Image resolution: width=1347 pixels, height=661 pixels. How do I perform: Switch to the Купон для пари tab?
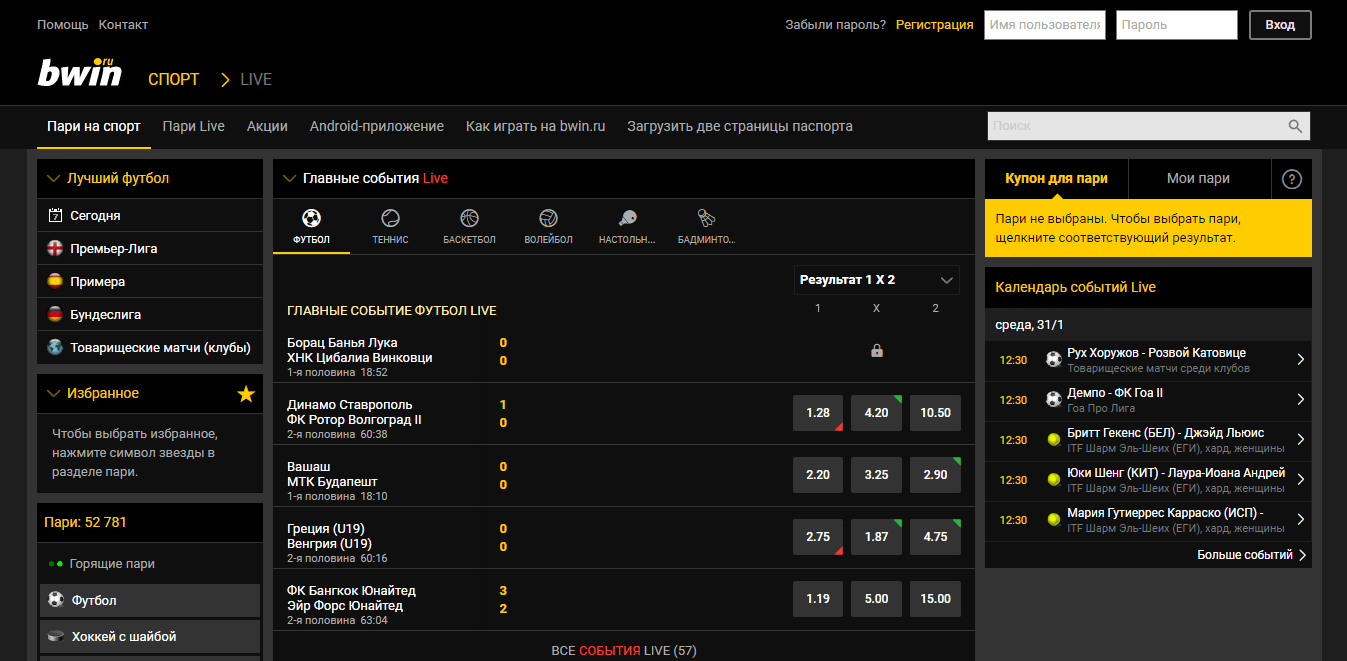pyautogui.click(x=1056, y=179)
